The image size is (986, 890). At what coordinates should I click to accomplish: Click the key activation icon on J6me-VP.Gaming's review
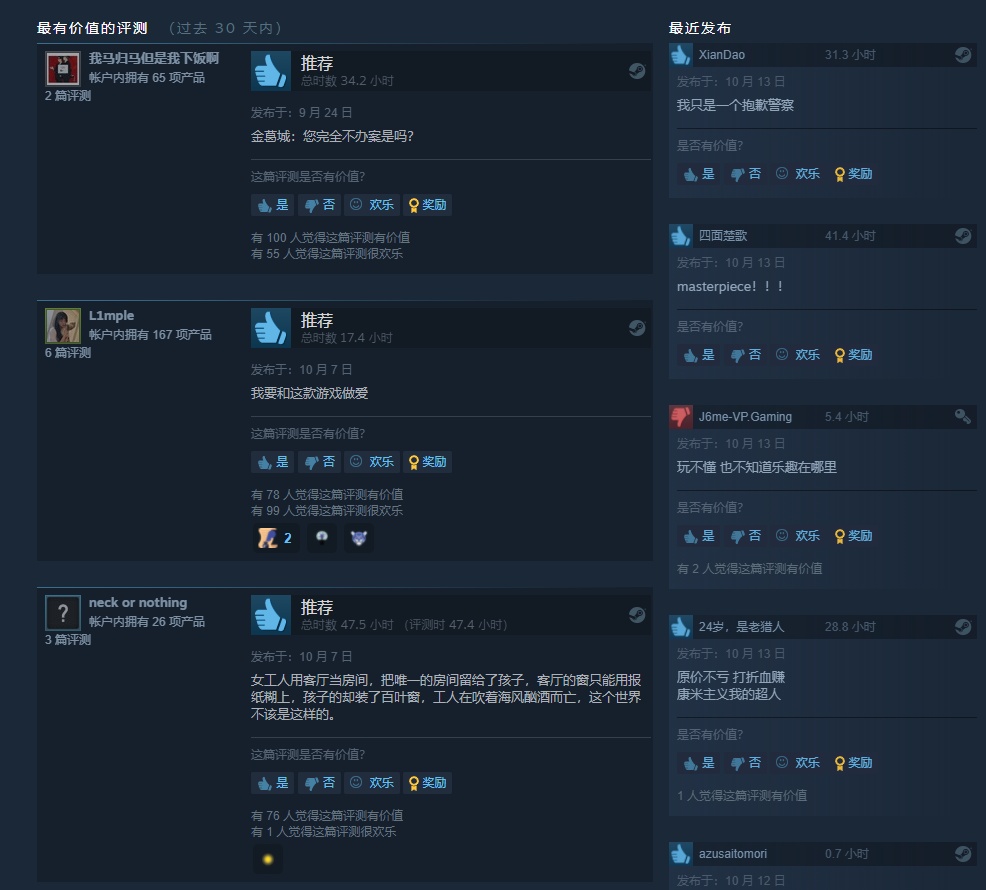[x=963, y=417]
